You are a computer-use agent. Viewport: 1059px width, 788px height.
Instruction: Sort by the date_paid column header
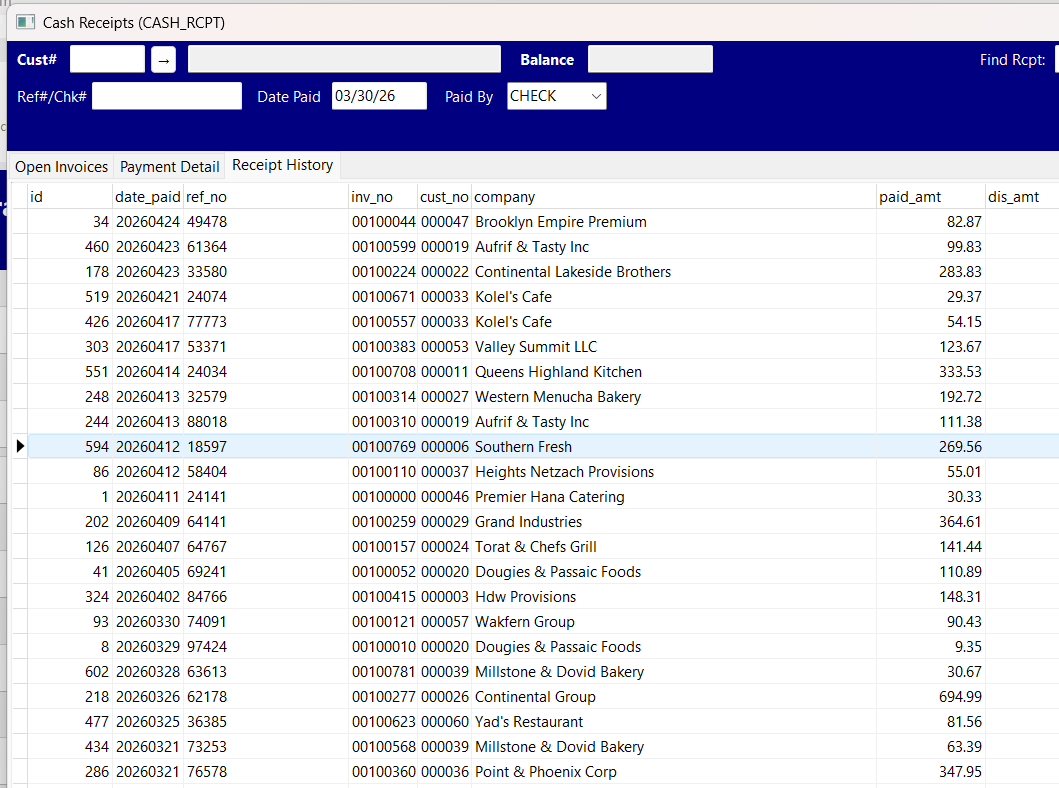(147, 196)
